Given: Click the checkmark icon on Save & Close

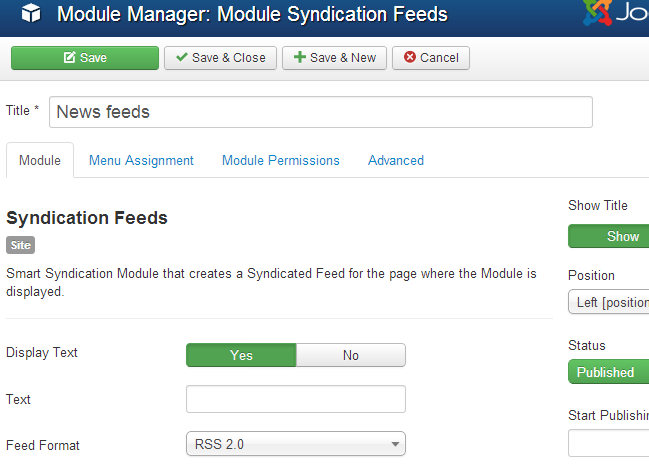Looking at the screenshot, I should [x=181, y=58].
